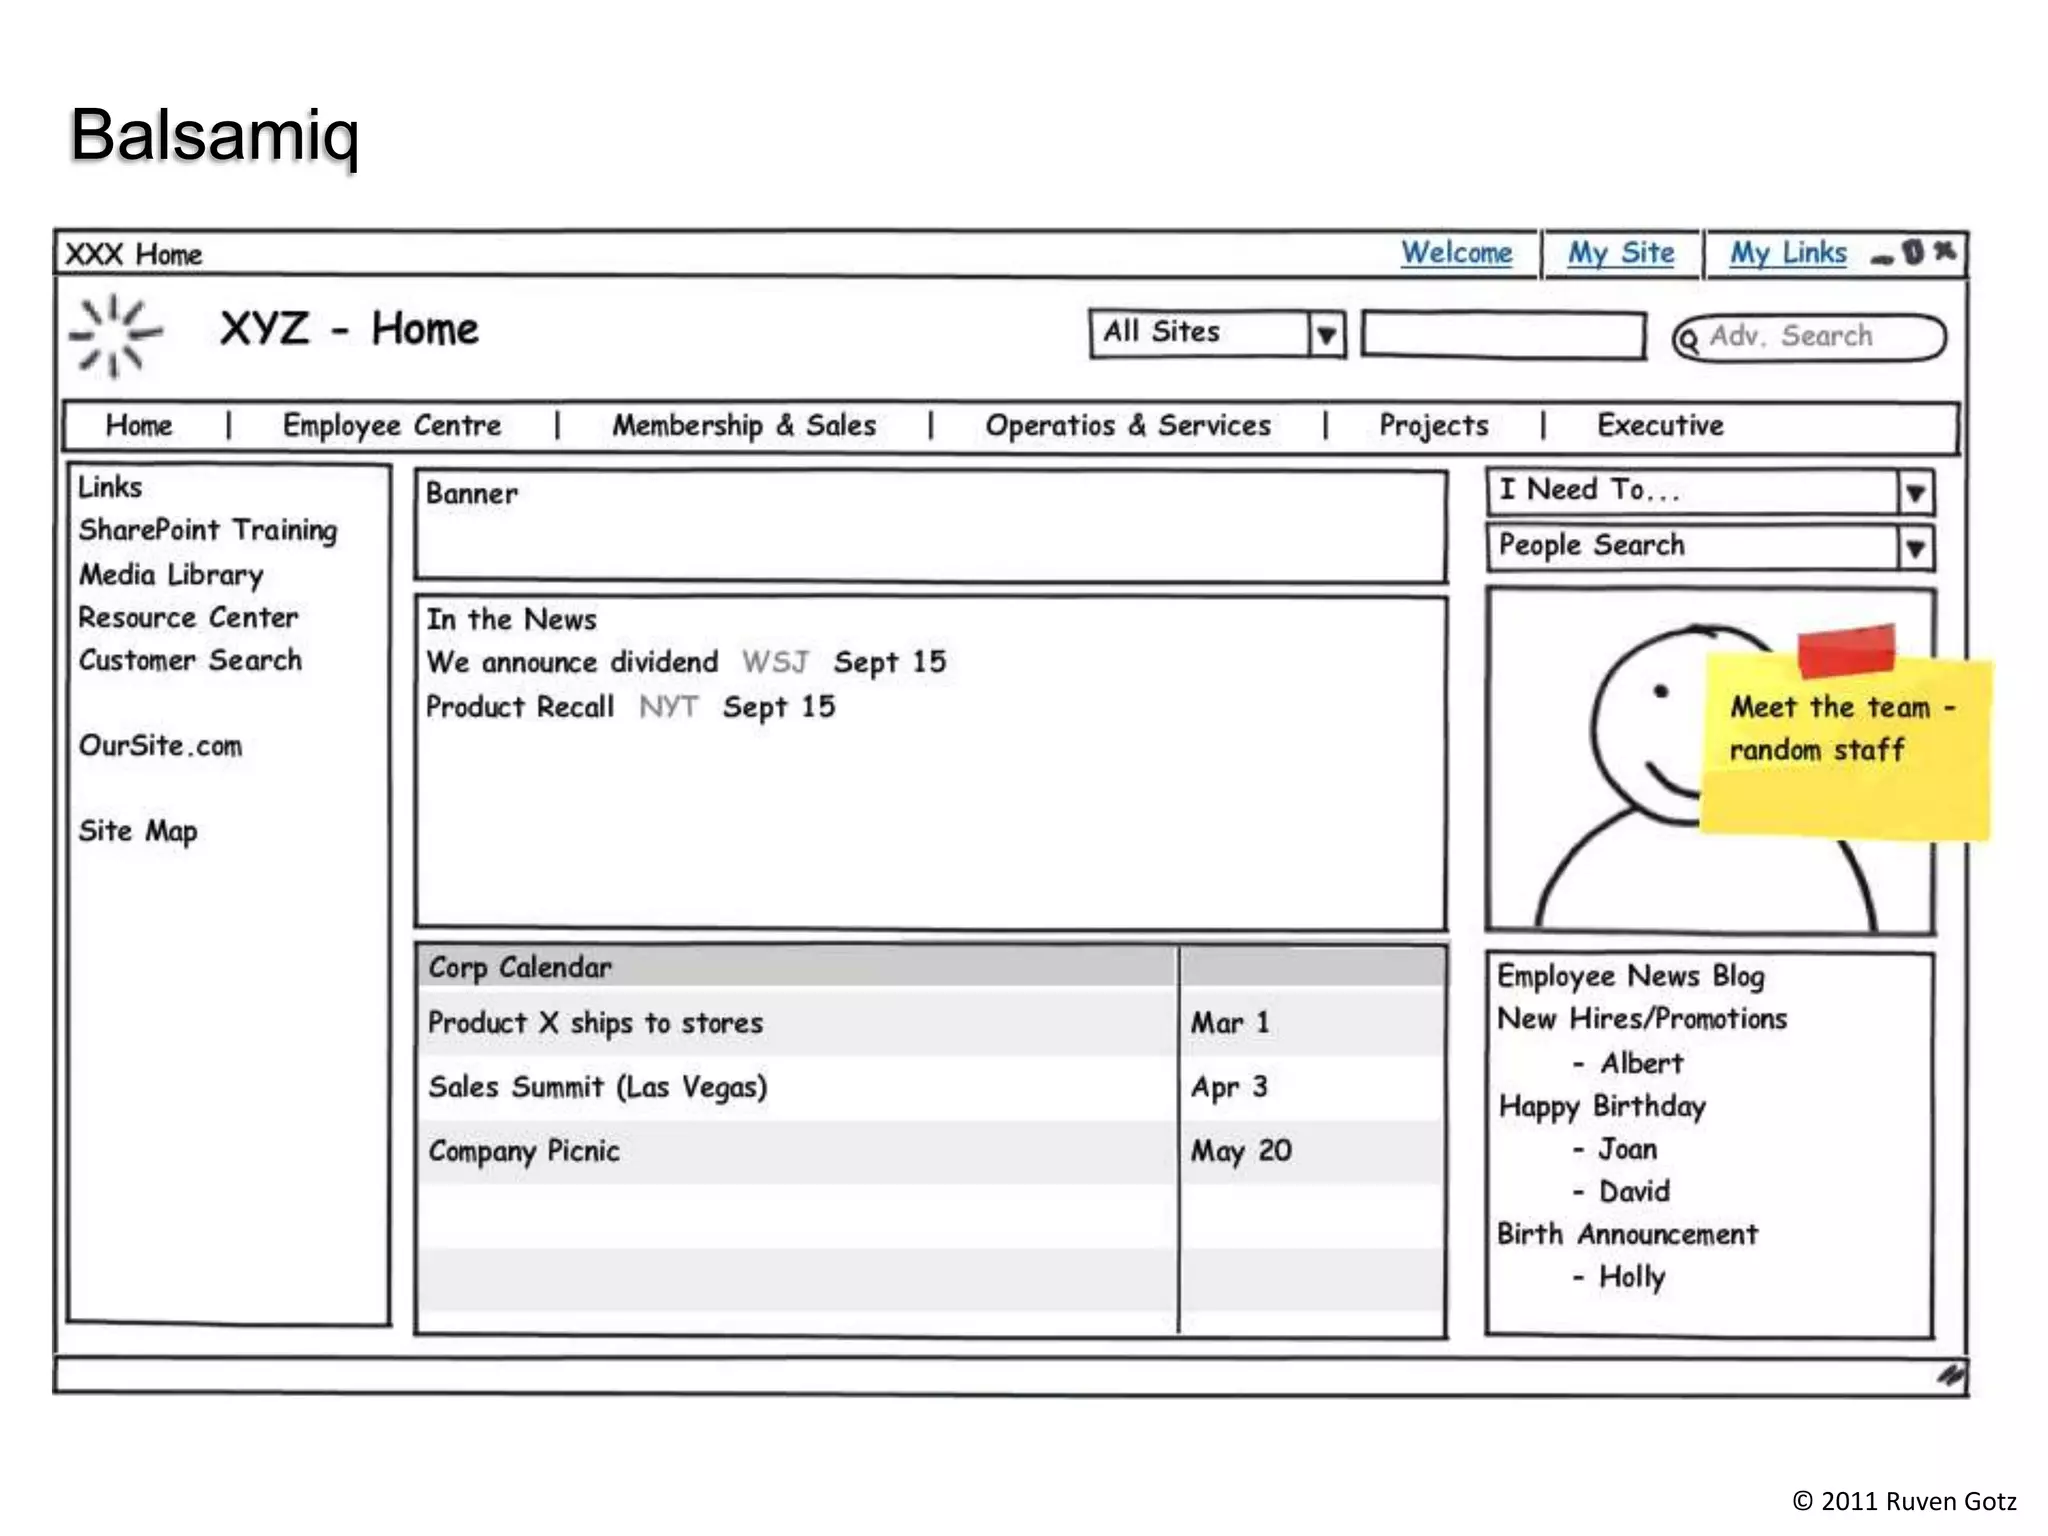Open the Membership & Sales tab
The image size is (2048, 1536).
tap(744, 426)
